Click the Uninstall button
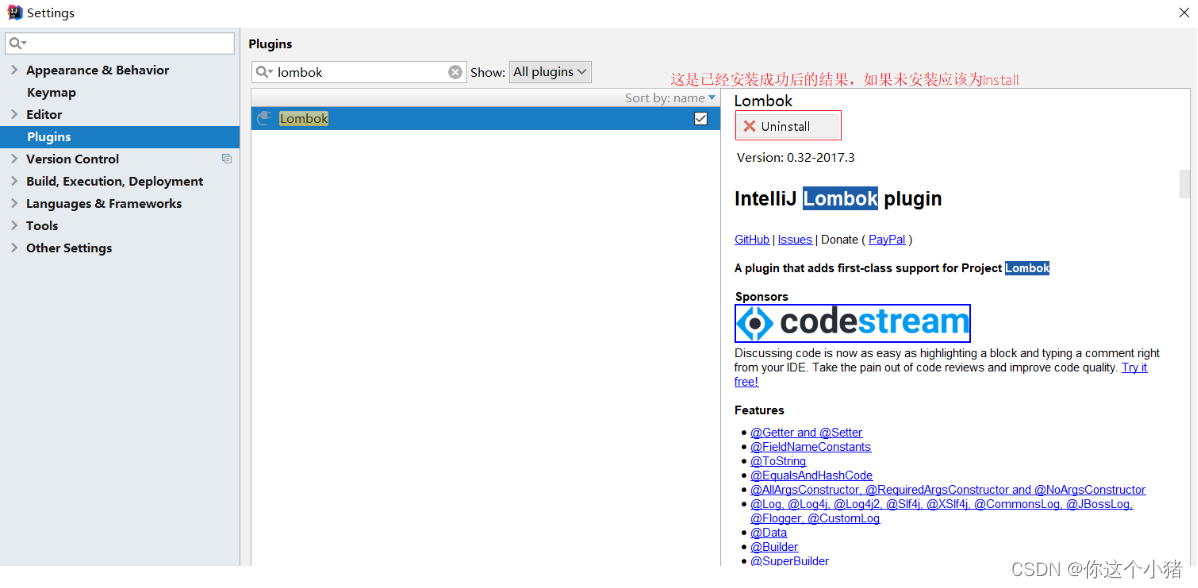Screen dimensions: 1198x588 (x=787, y=126)
